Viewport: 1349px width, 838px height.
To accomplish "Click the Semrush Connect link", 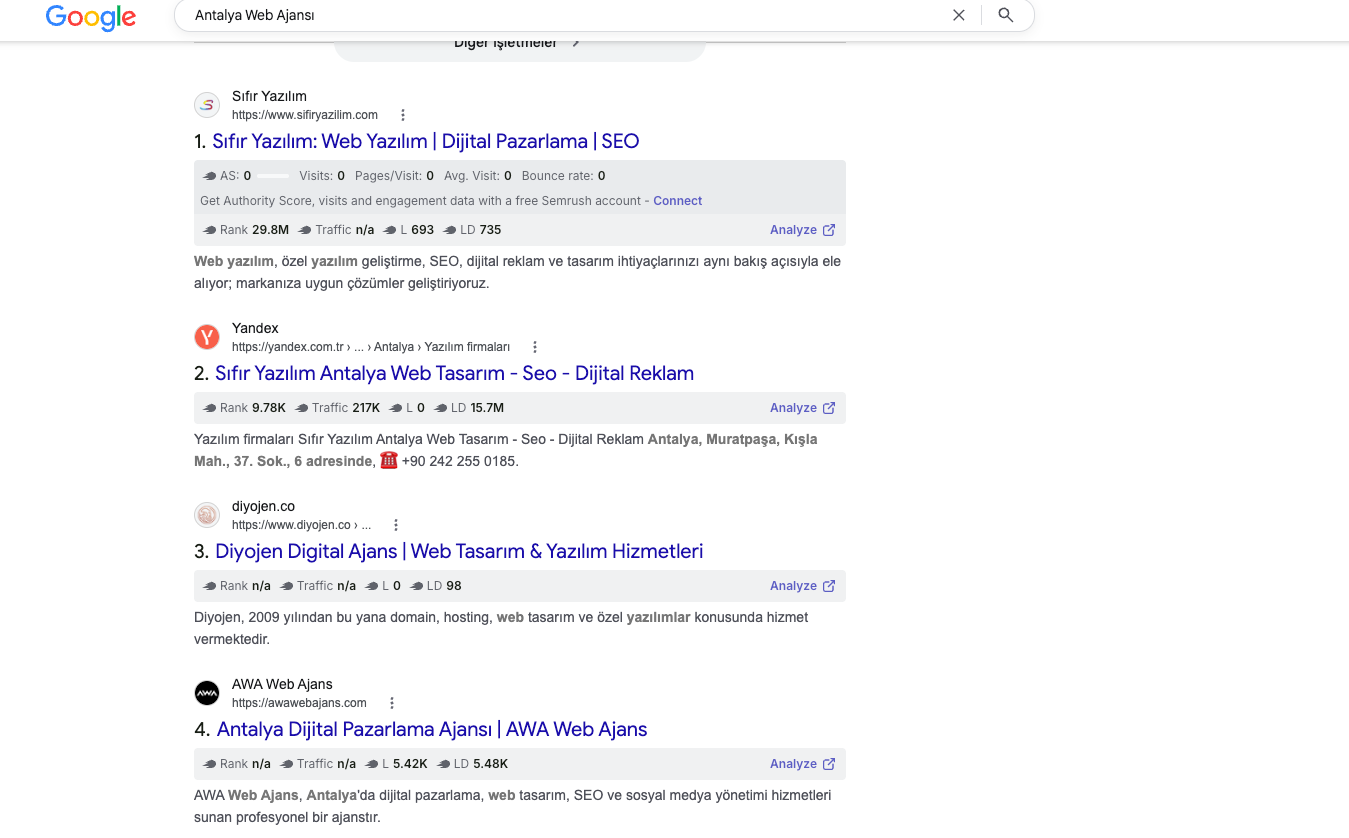I will tap(678, 201).
